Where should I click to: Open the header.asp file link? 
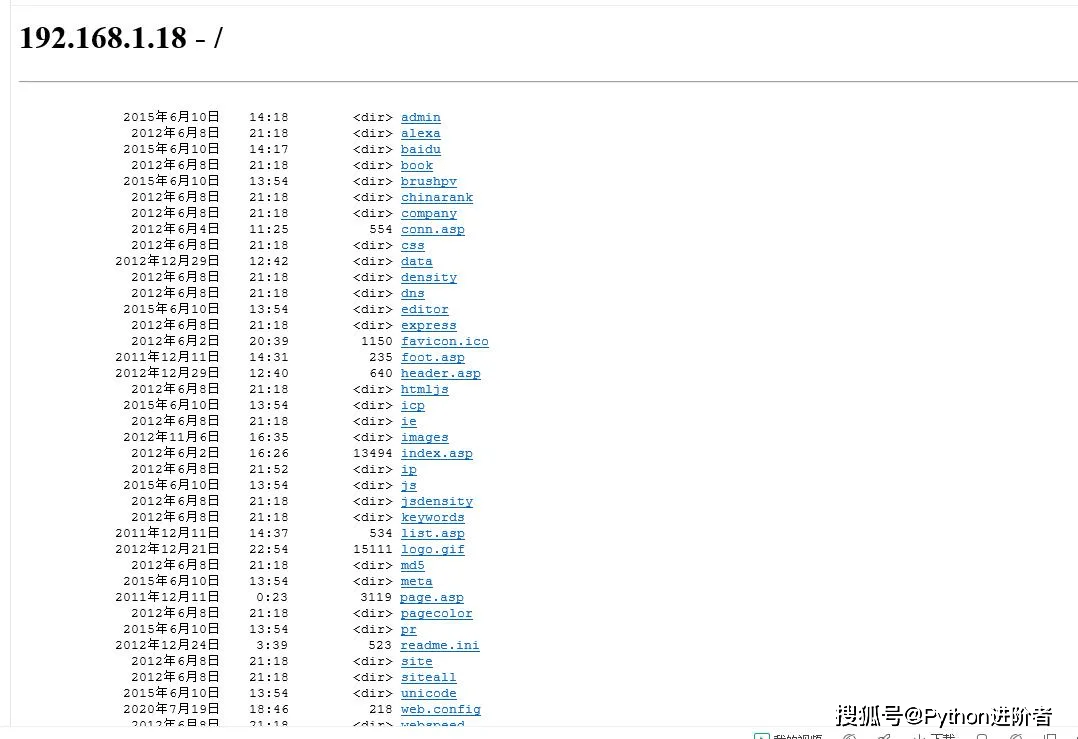pyautogui.click(x=441, y=373)
